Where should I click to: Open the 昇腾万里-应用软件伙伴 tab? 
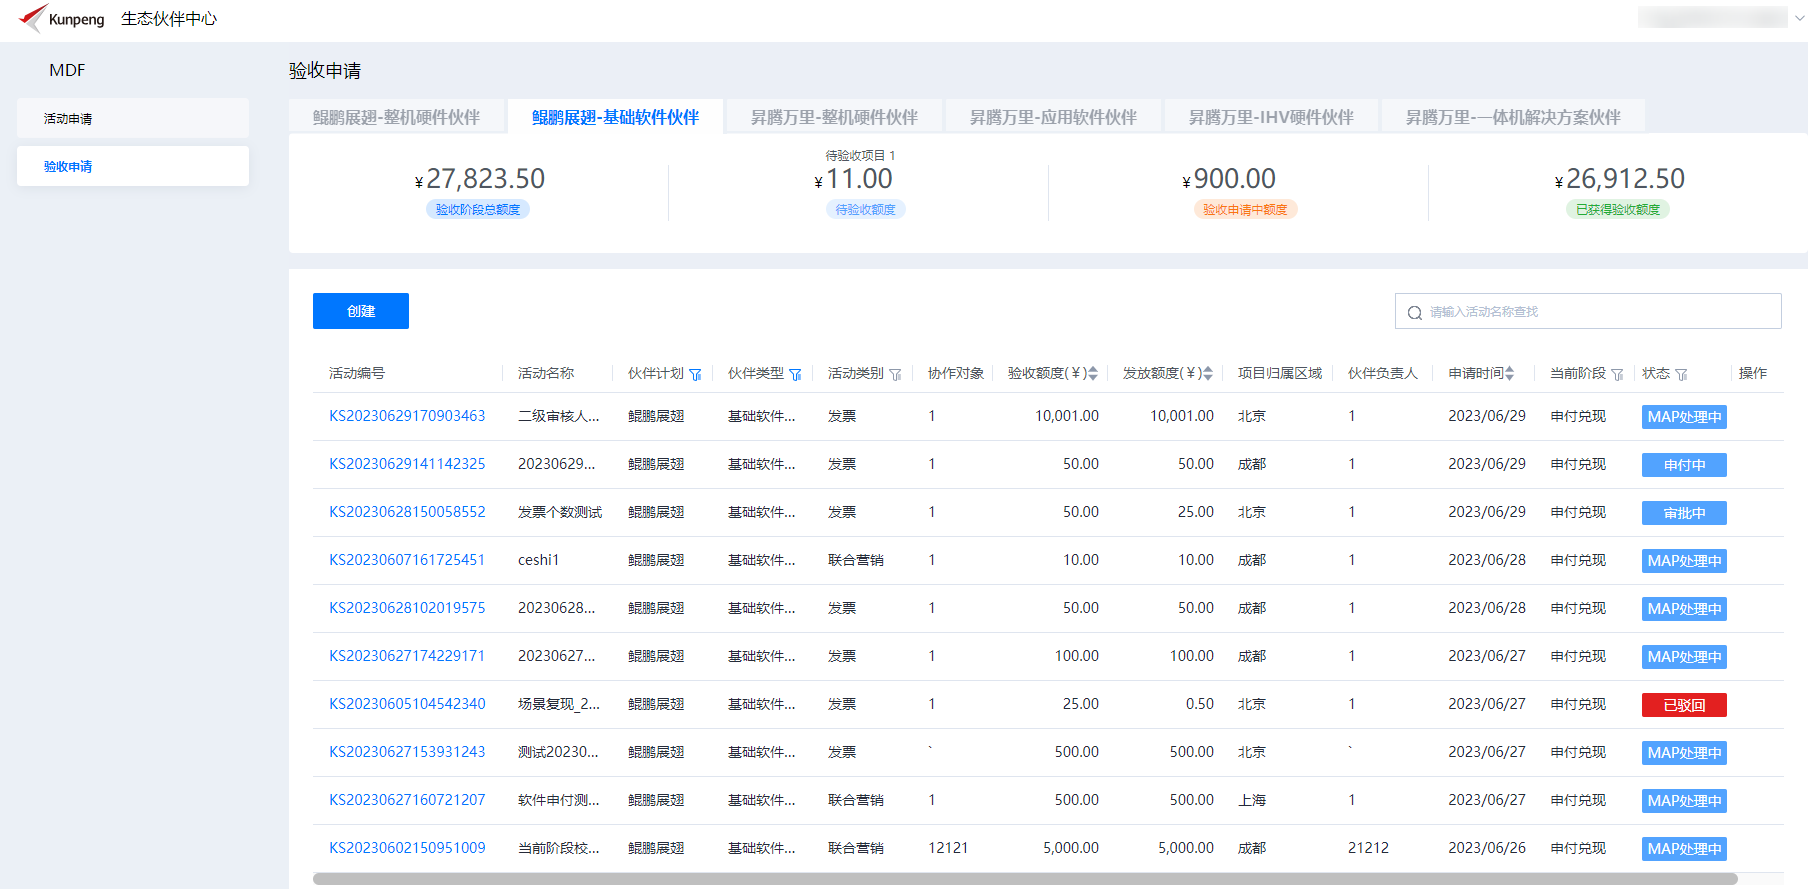click(x=1053, y=117)
